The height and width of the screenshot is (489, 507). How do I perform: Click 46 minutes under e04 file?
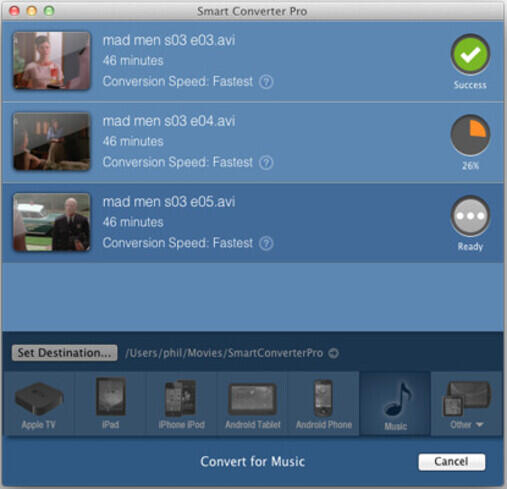tap(133, 141)
